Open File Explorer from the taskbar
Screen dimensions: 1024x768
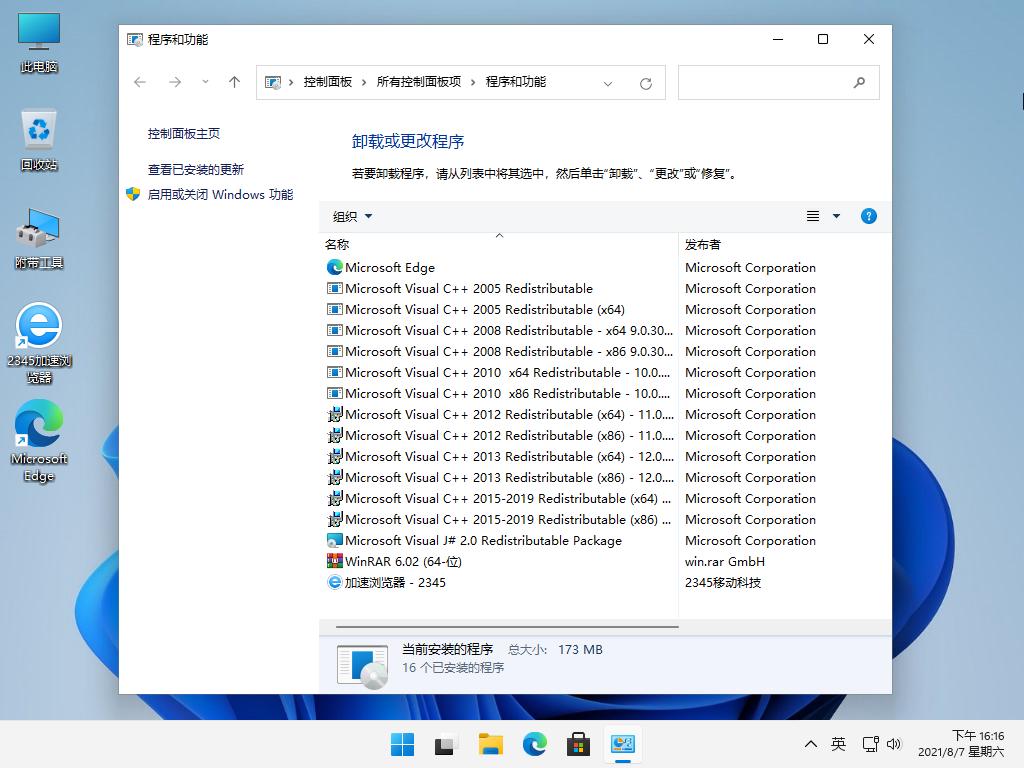(490, 744)
